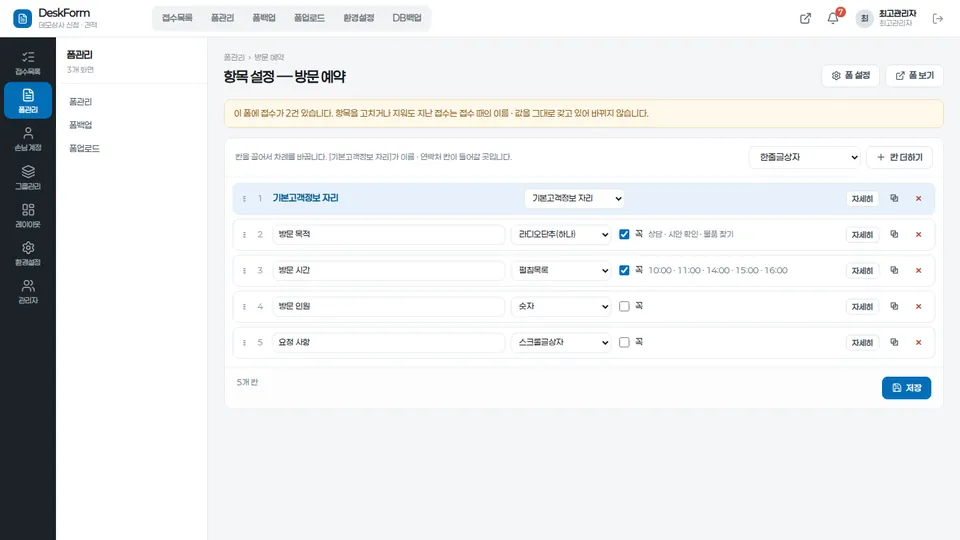Uncheck required for 방문 시간
Image resolution: width=960 pixels, height=540 pixels.
(x=624, y=270)
